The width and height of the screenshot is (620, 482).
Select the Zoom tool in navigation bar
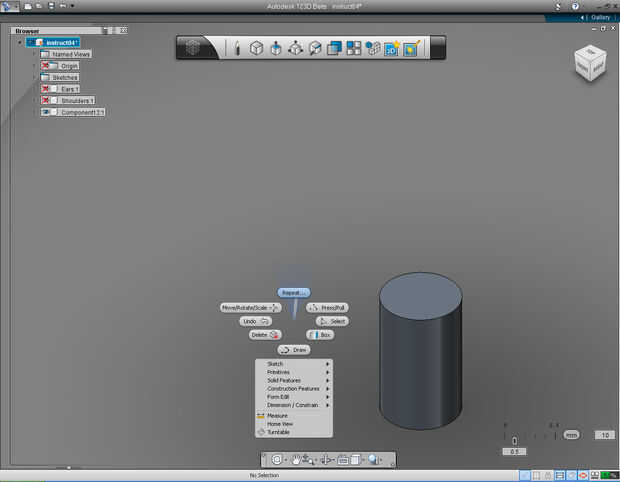[308, 459]
